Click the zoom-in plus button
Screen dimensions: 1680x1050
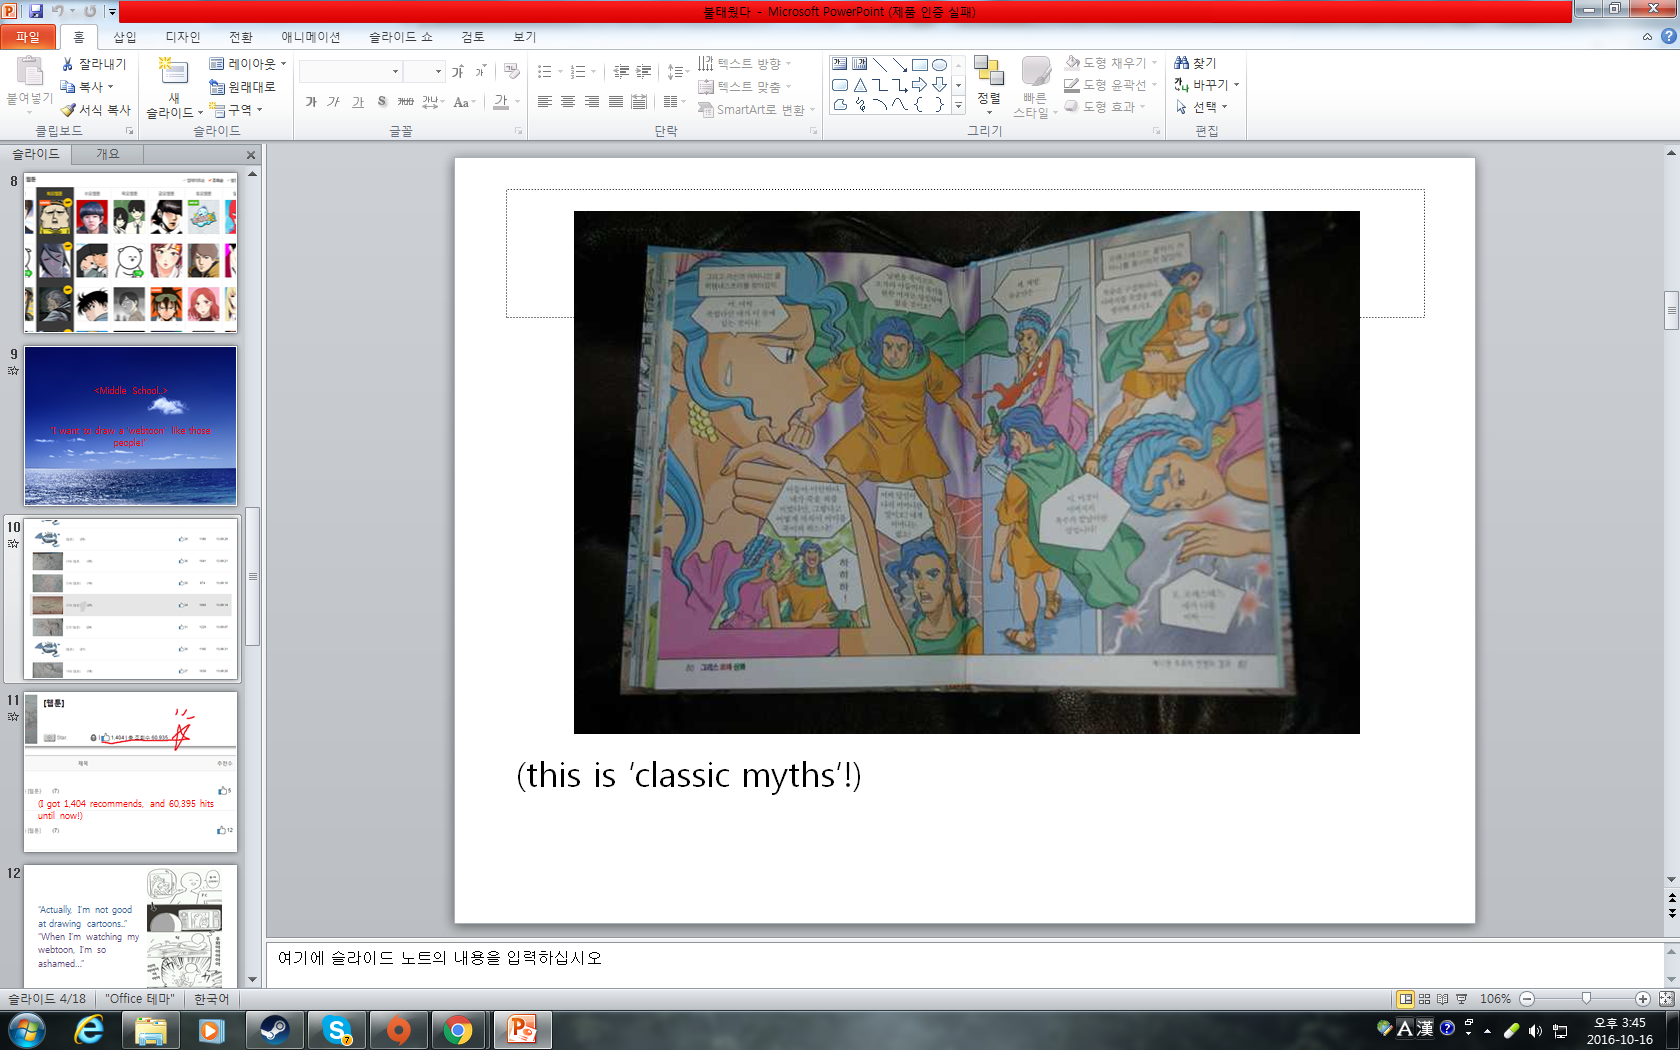pyautogui.click(x=1642, y=999)
